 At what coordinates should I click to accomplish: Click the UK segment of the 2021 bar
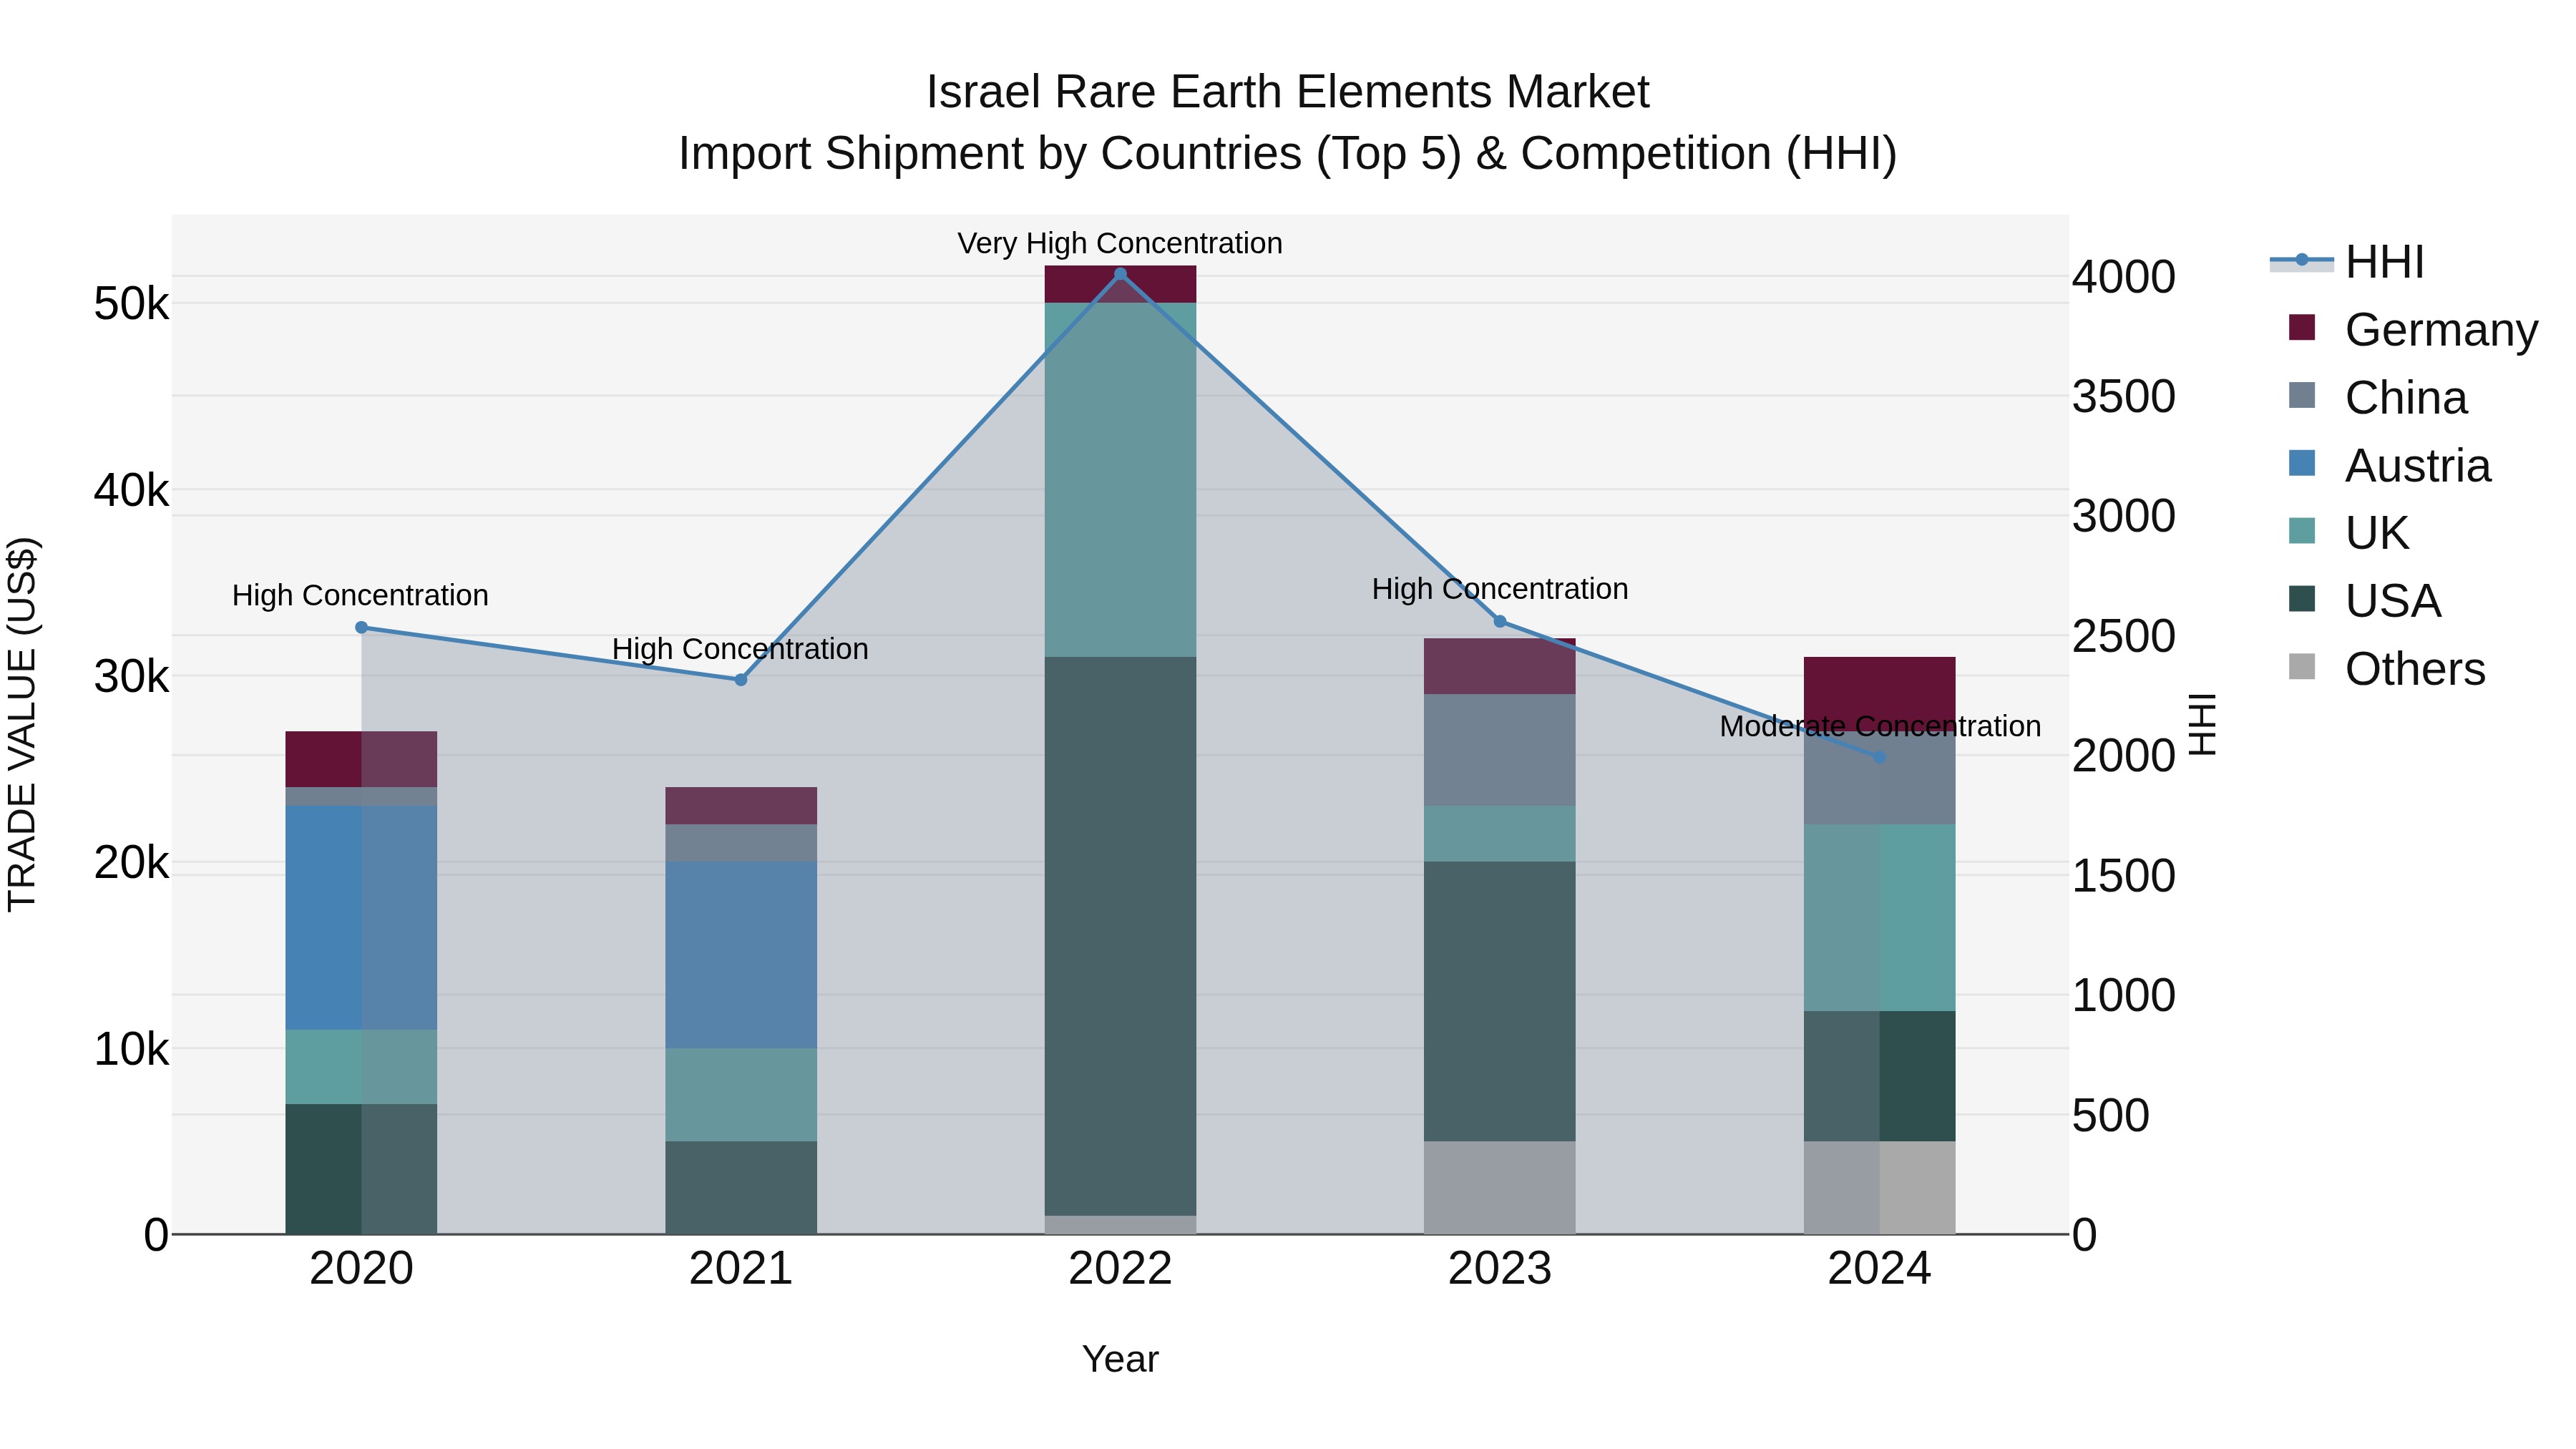(x=741, y=1095)
